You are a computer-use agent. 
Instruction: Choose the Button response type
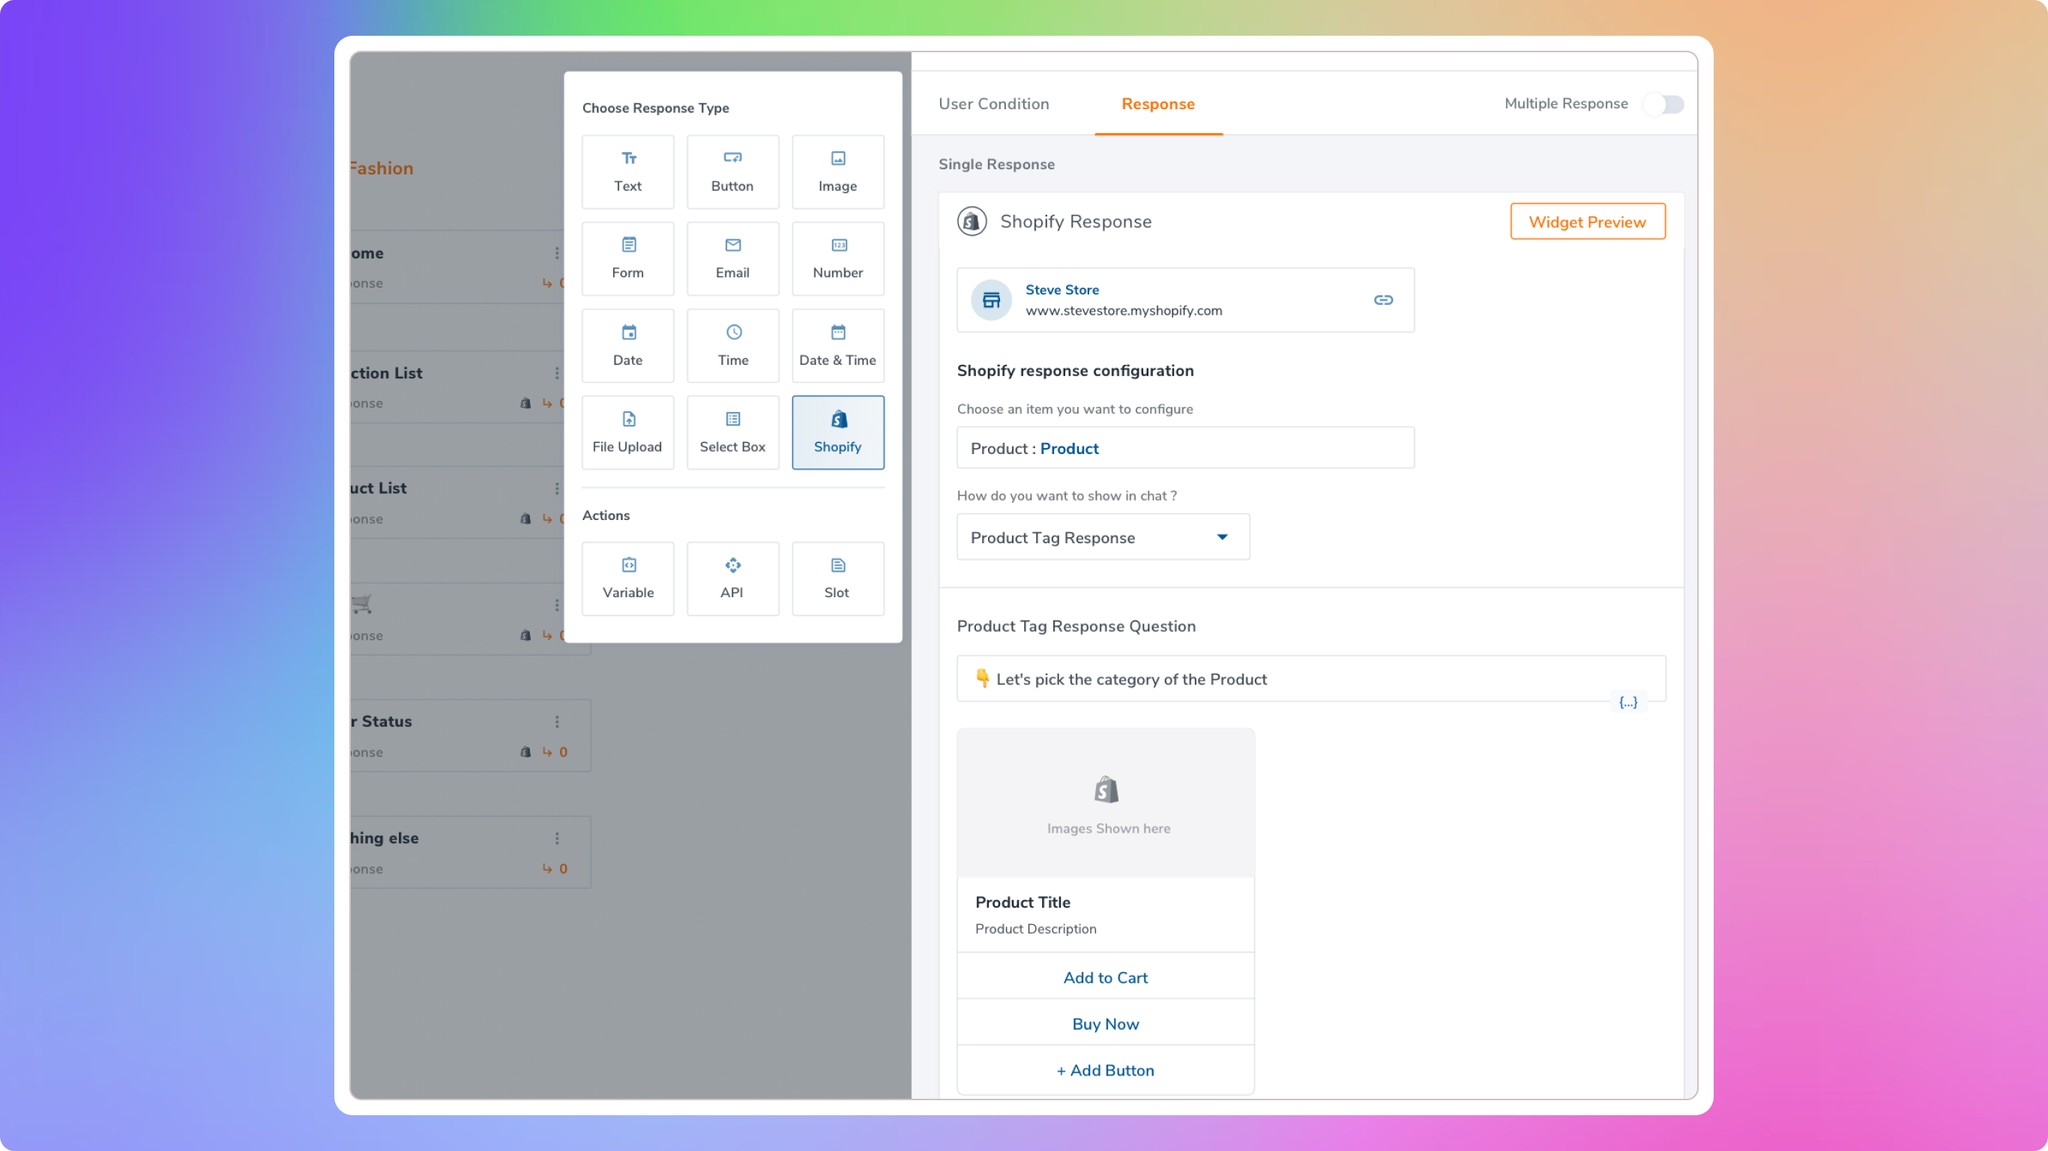732,171
